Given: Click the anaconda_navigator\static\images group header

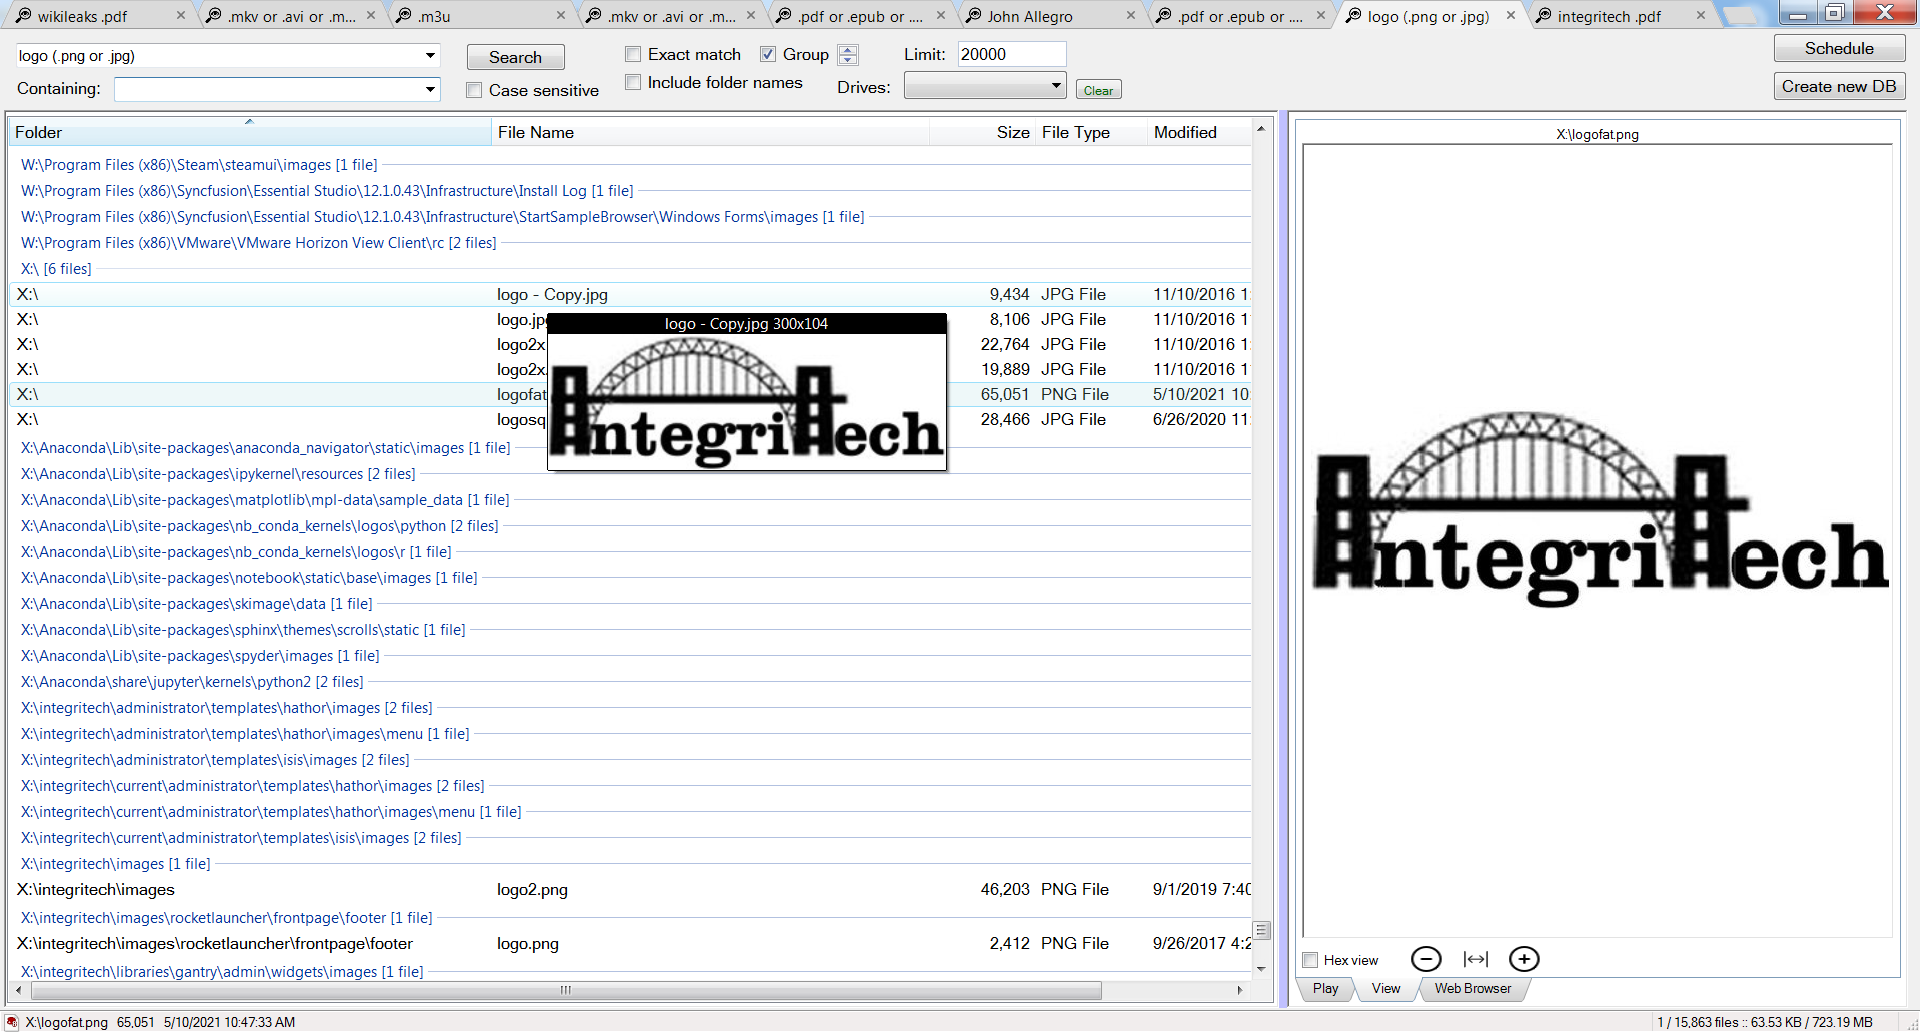Looking at the screenshot, I should [265, 448].
